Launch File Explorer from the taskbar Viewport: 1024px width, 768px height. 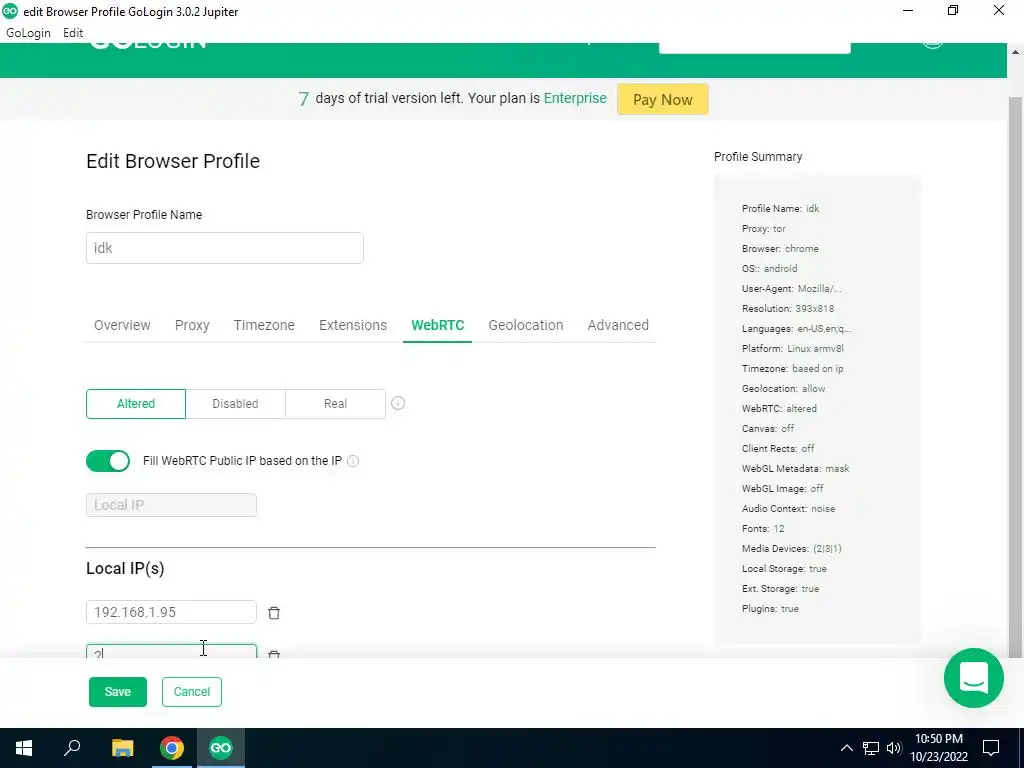pyautogui.click(x=122, y=748)
